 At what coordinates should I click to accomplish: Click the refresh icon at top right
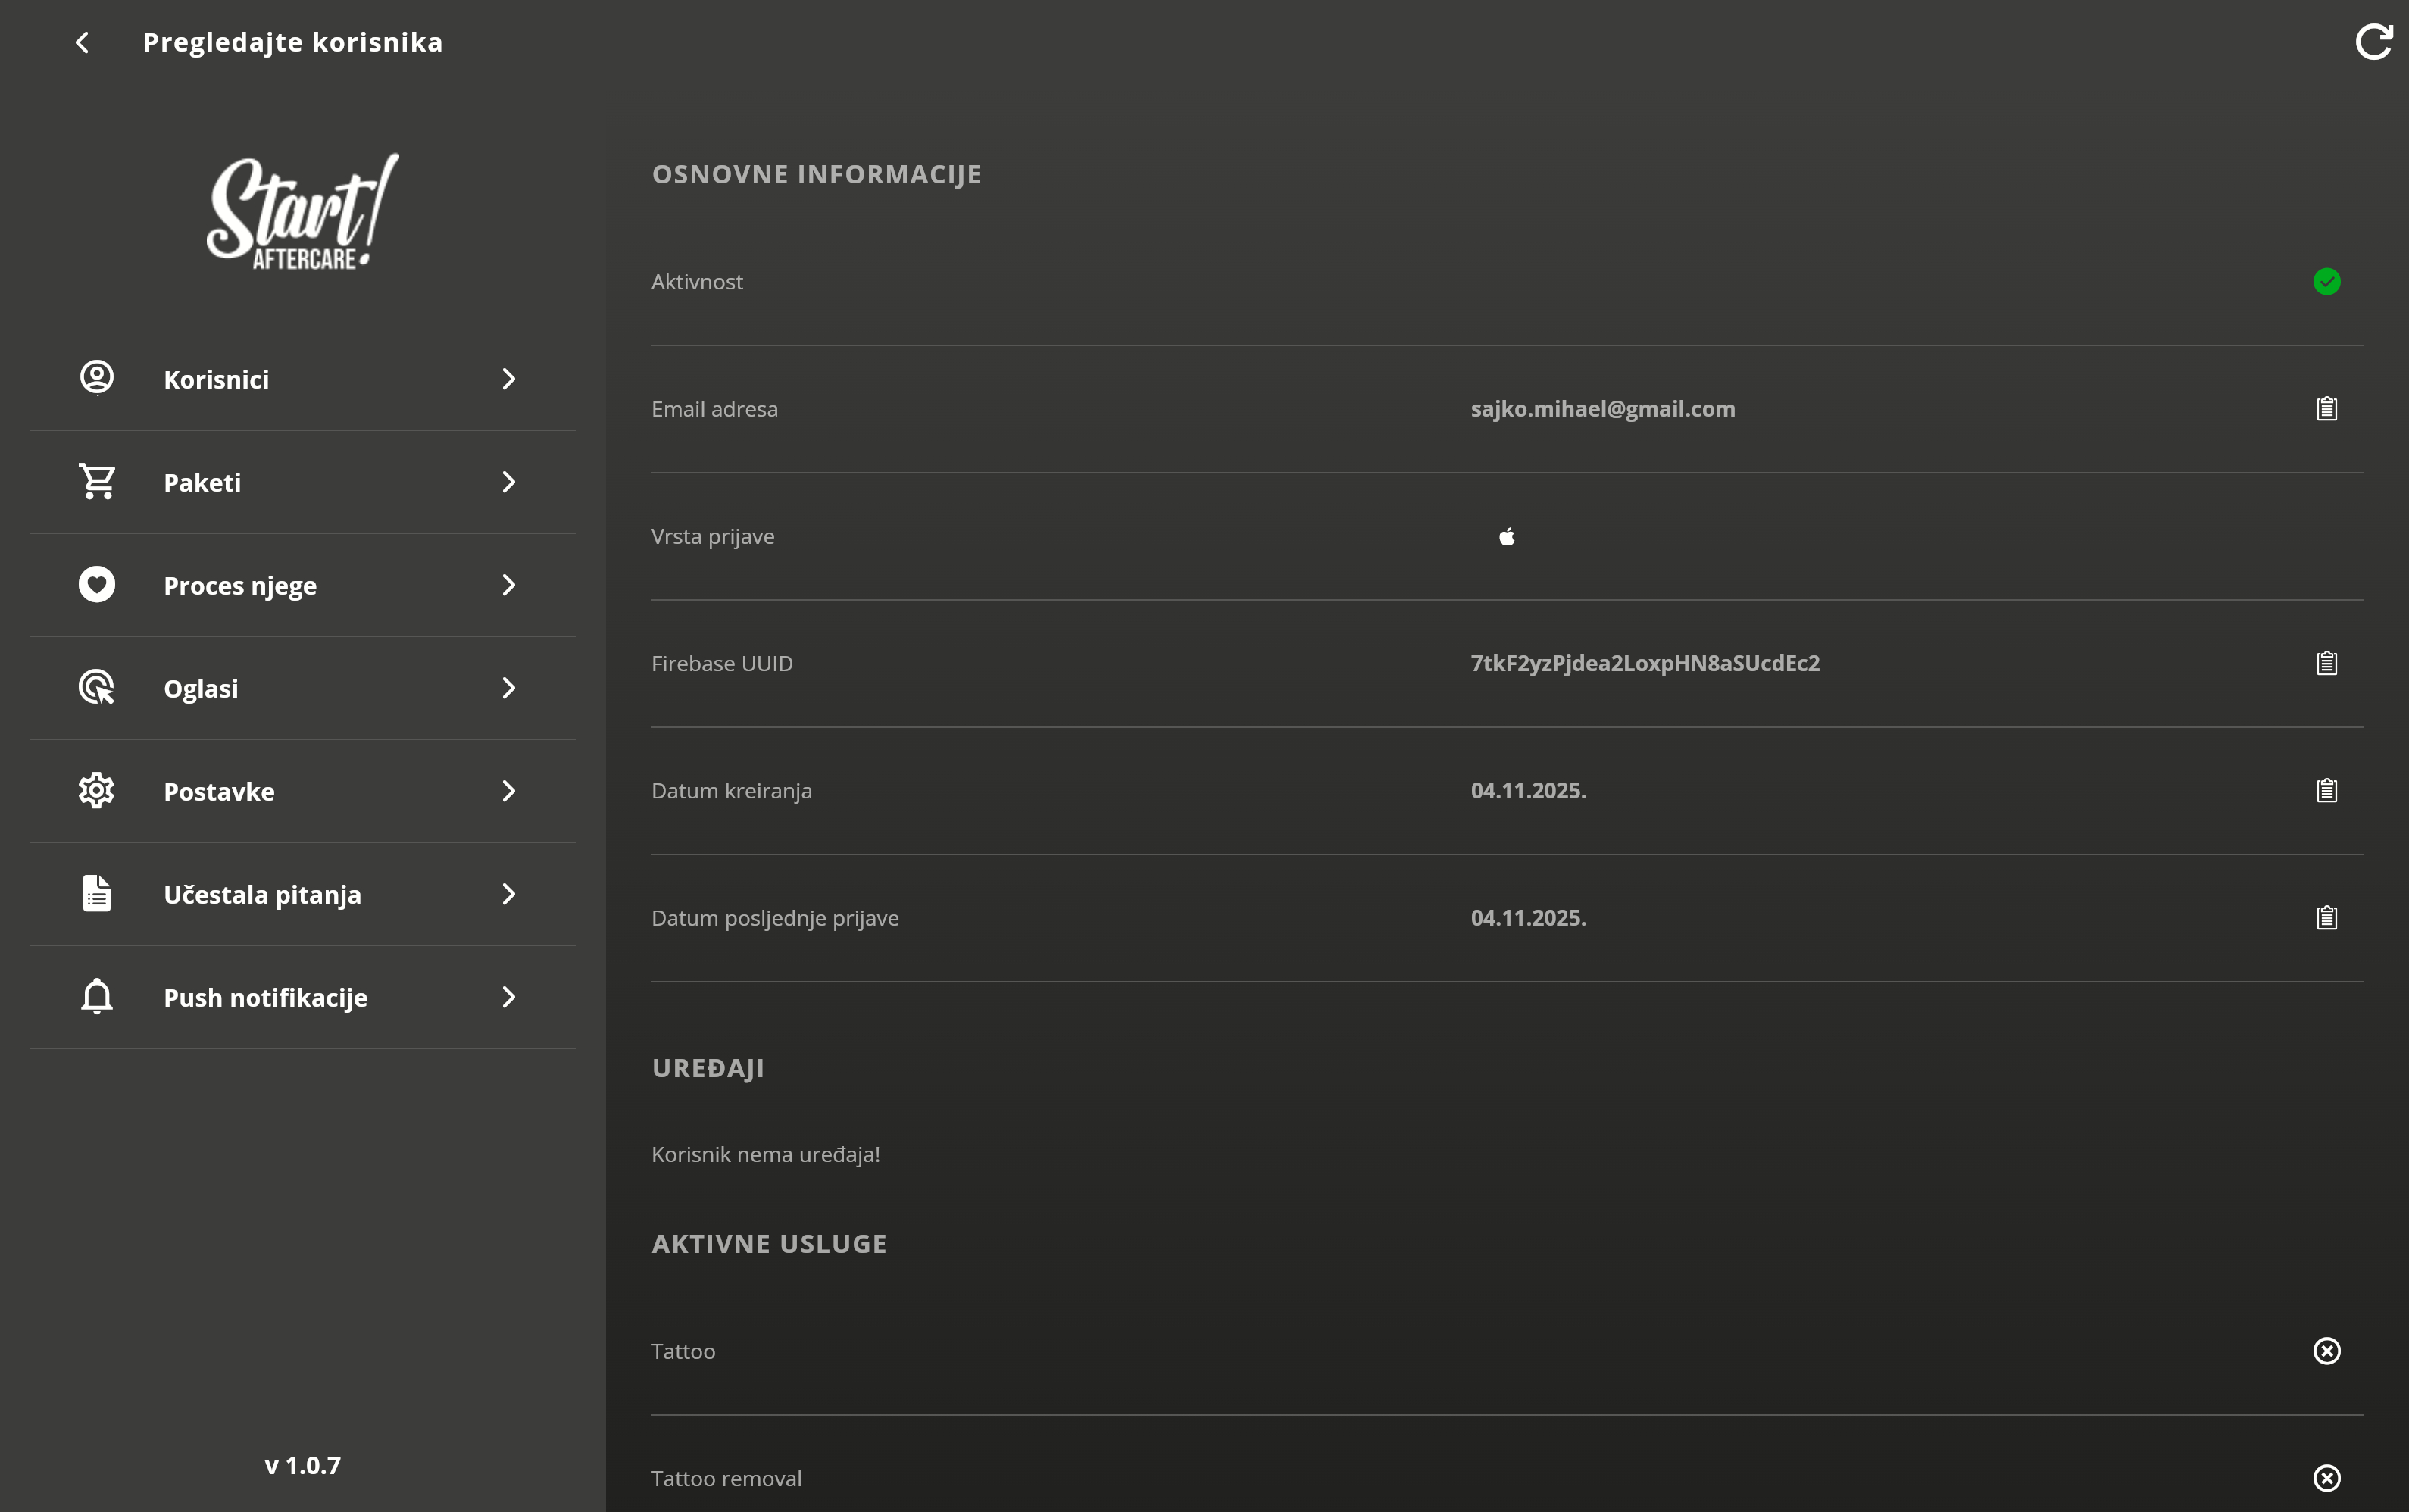[2373, 42]
